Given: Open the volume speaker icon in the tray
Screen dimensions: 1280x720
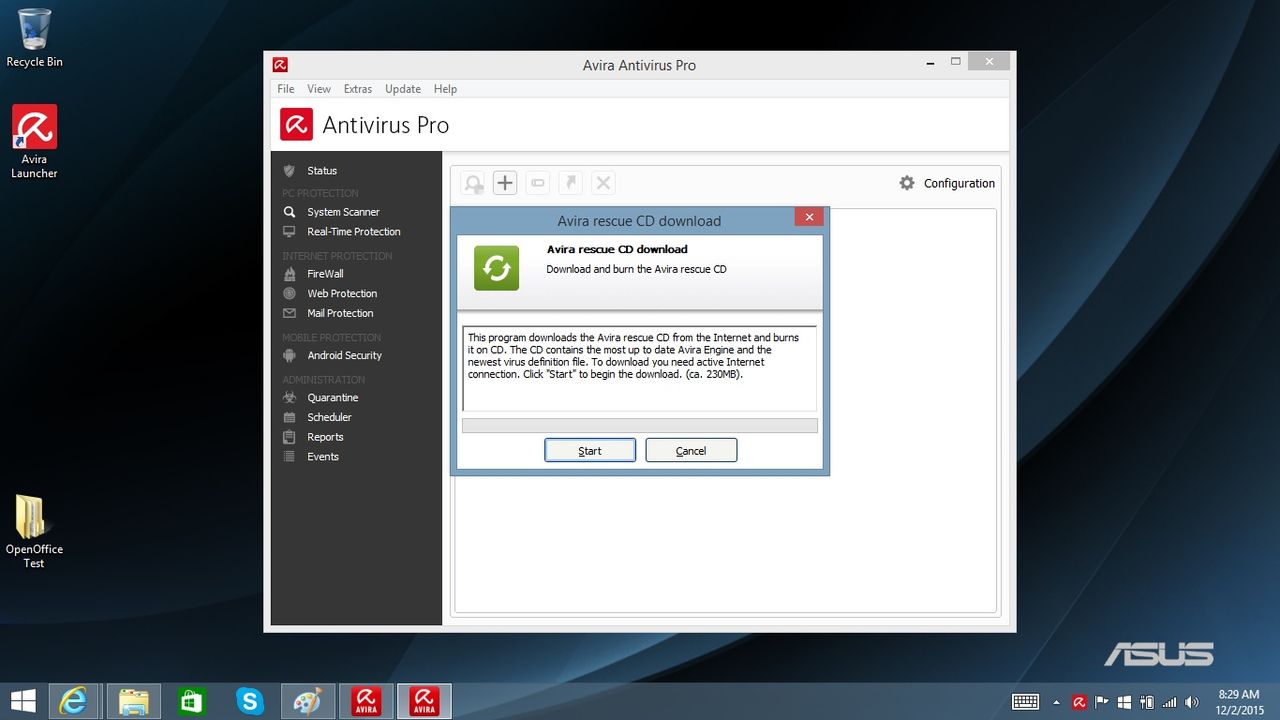Looking at the screenshot, I should click(x=1191, y=702).
